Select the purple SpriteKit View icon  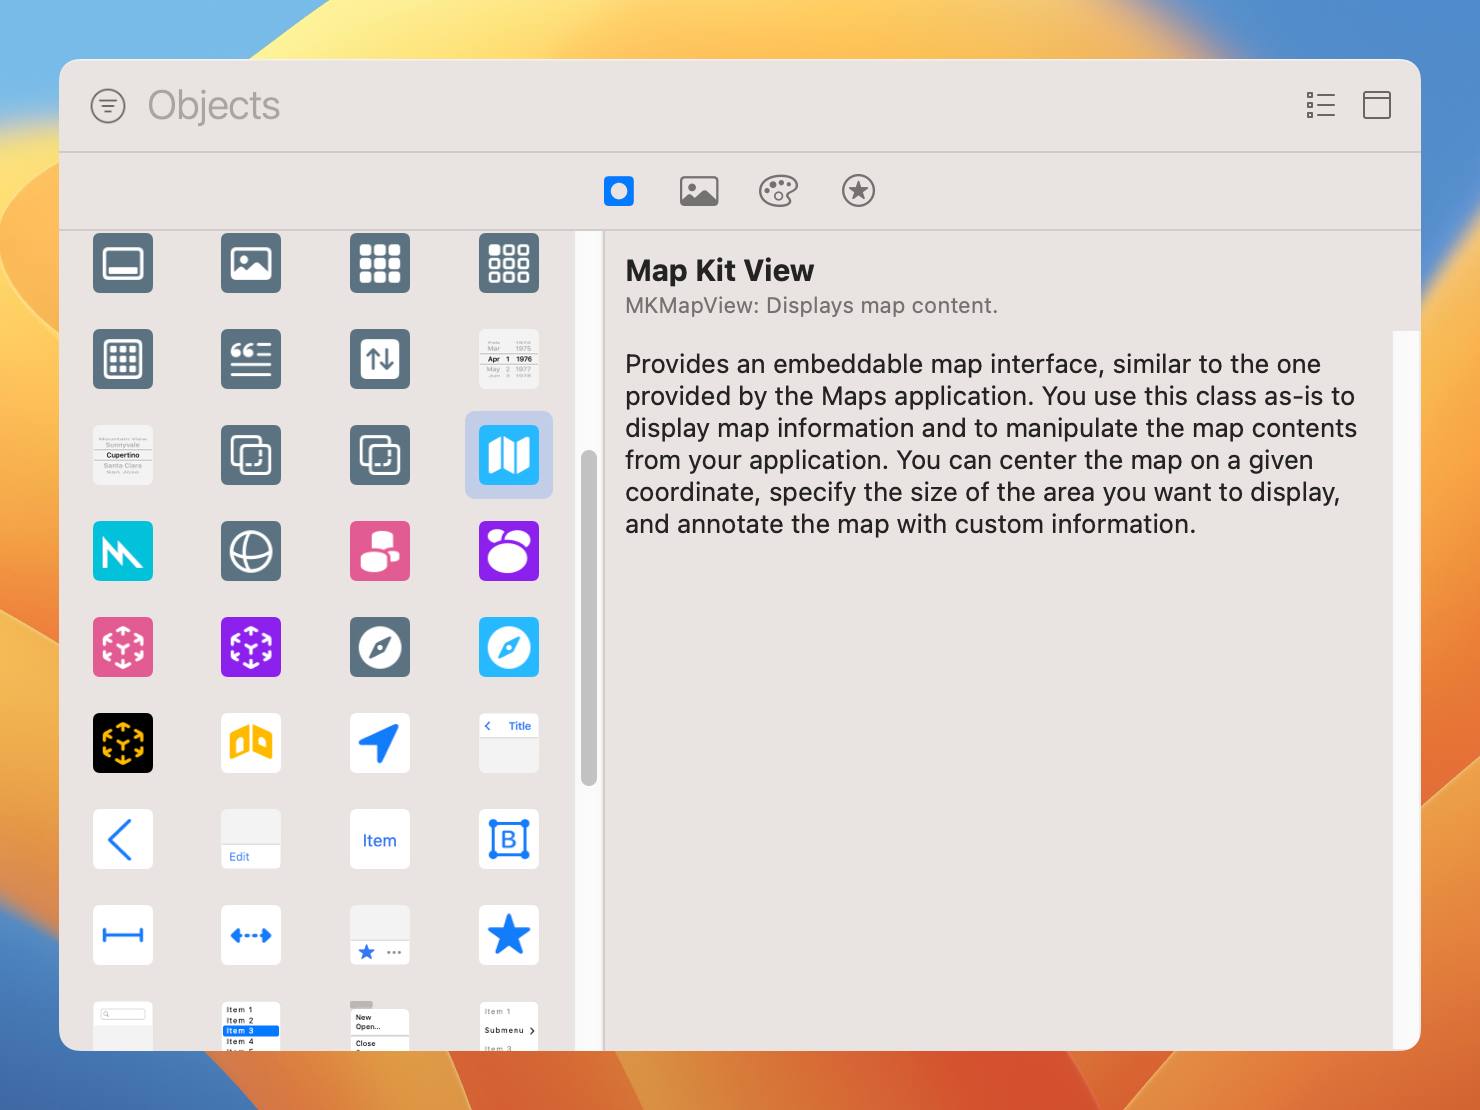coord(508,551)
